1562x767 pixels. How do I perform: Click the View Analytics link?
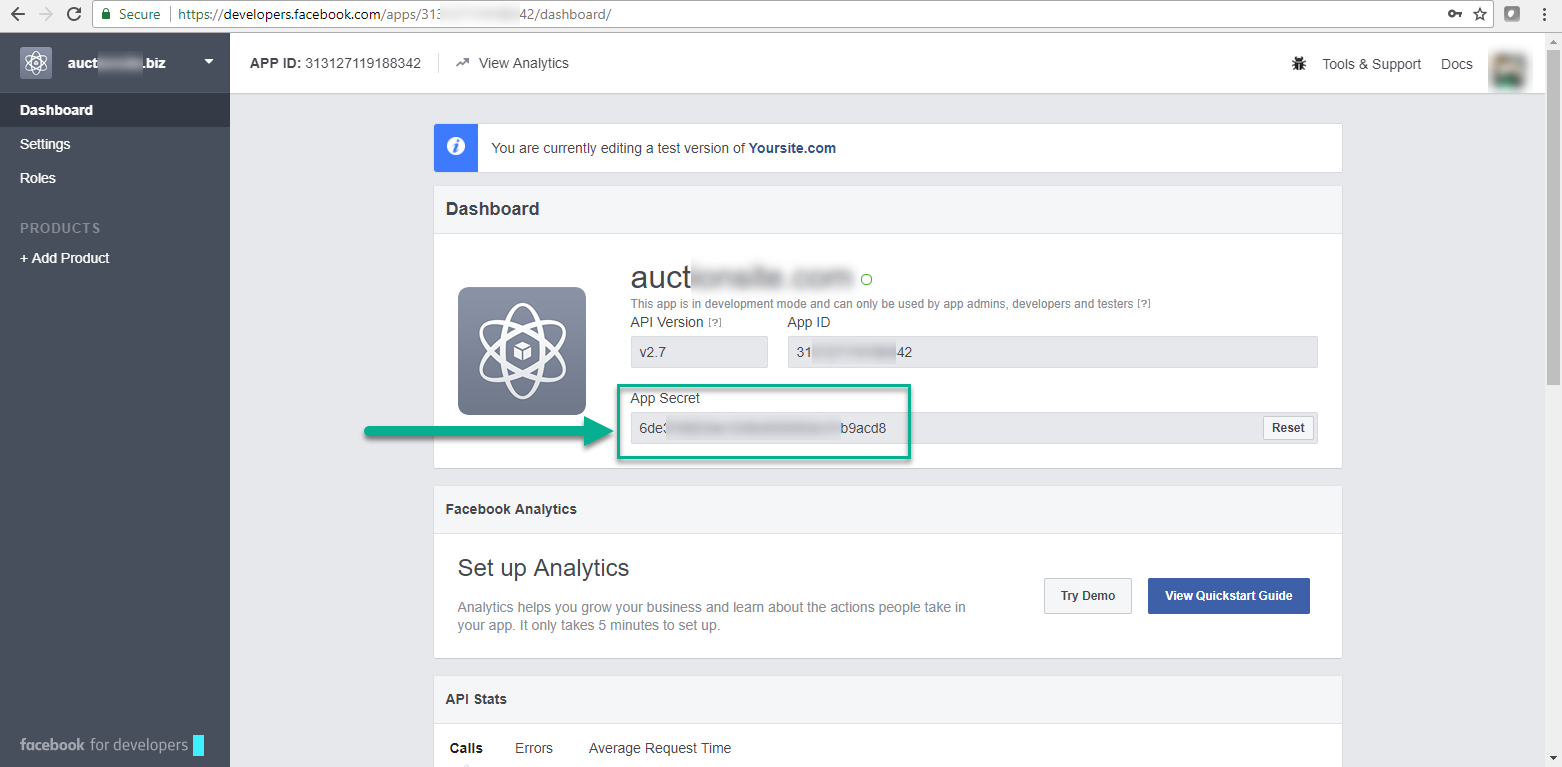(x=523, y=63)
